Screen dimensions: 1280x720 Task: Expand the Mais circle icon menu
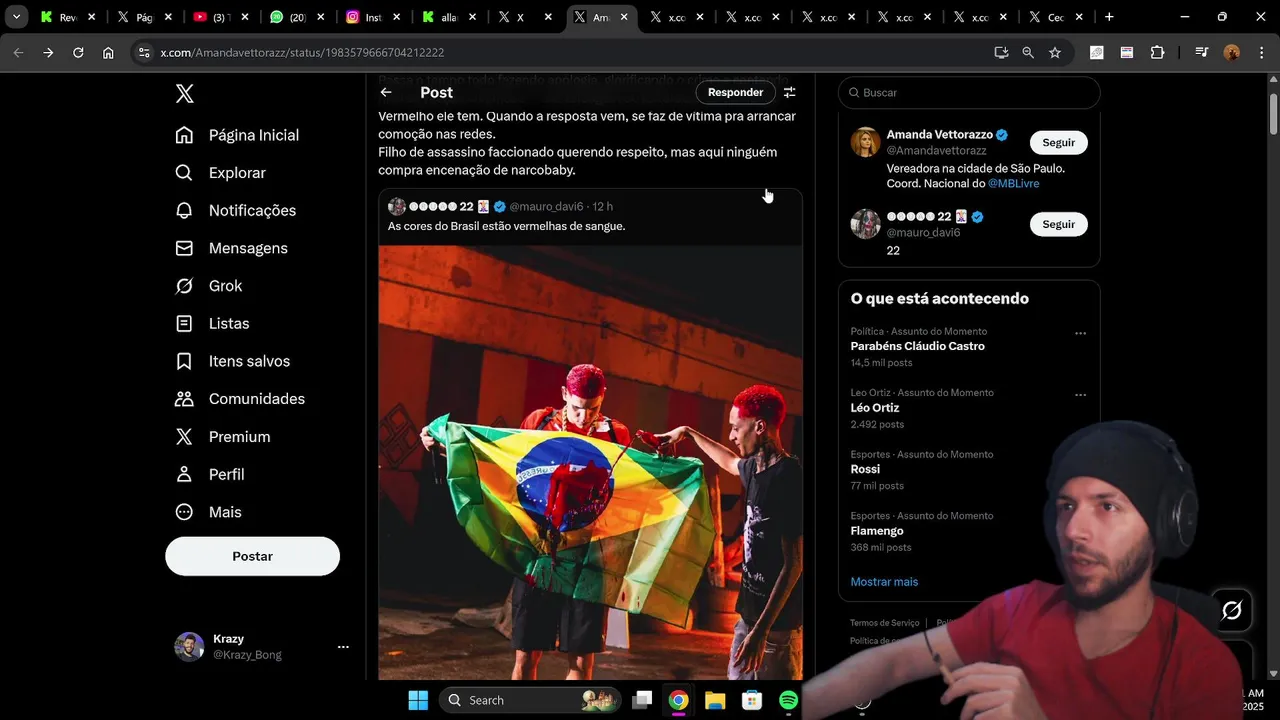point(184,512)
